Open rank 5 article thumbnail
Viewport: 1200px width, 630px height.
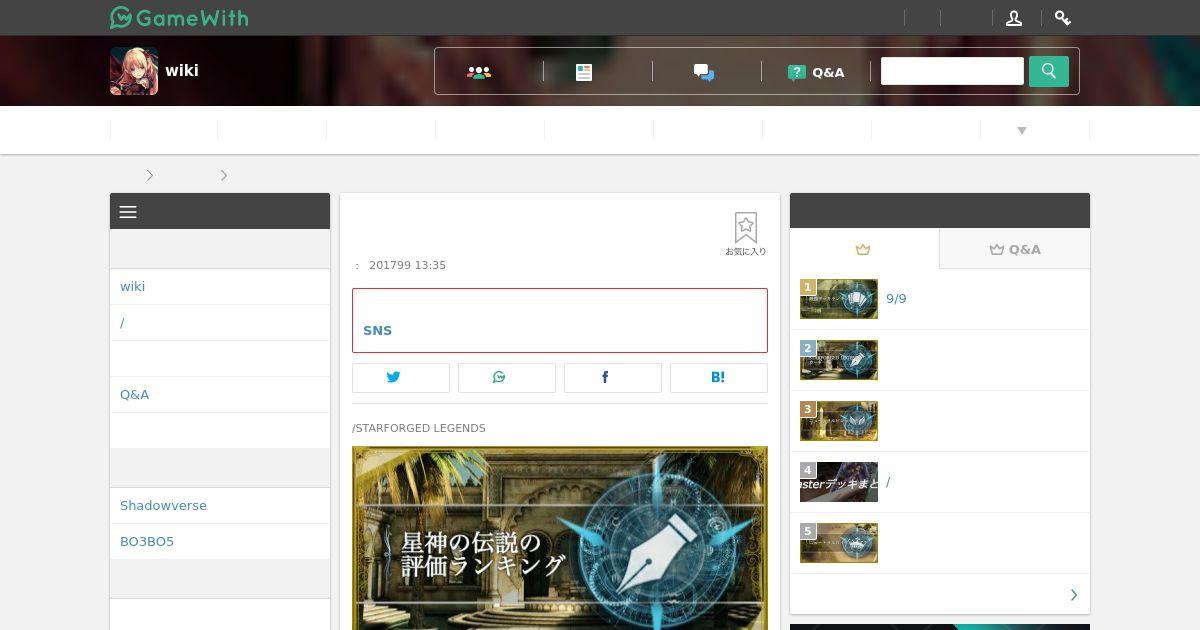tap(839, 543)
